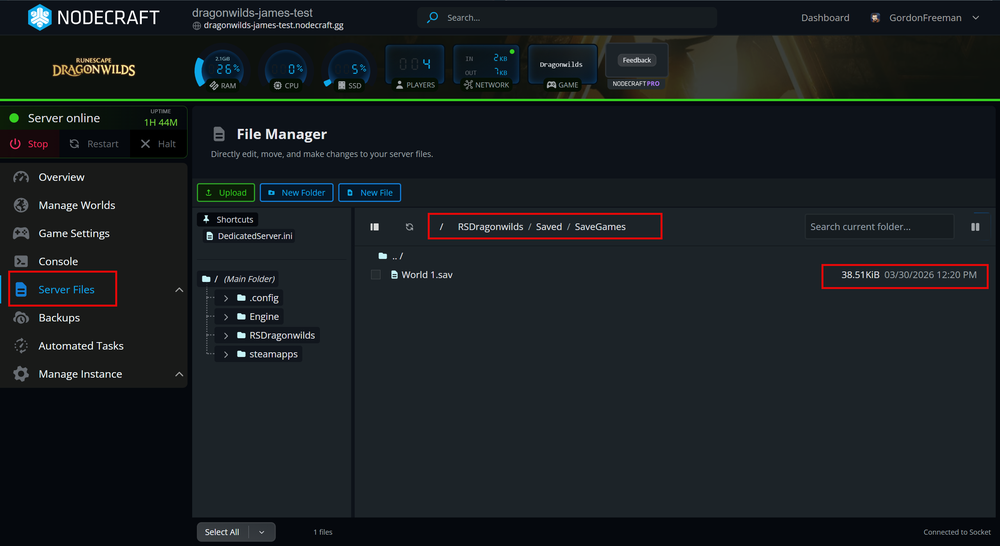Go to root slash in breadcrumb
The height and width of the screenshot is (546, 1000).
coord(441,227)
